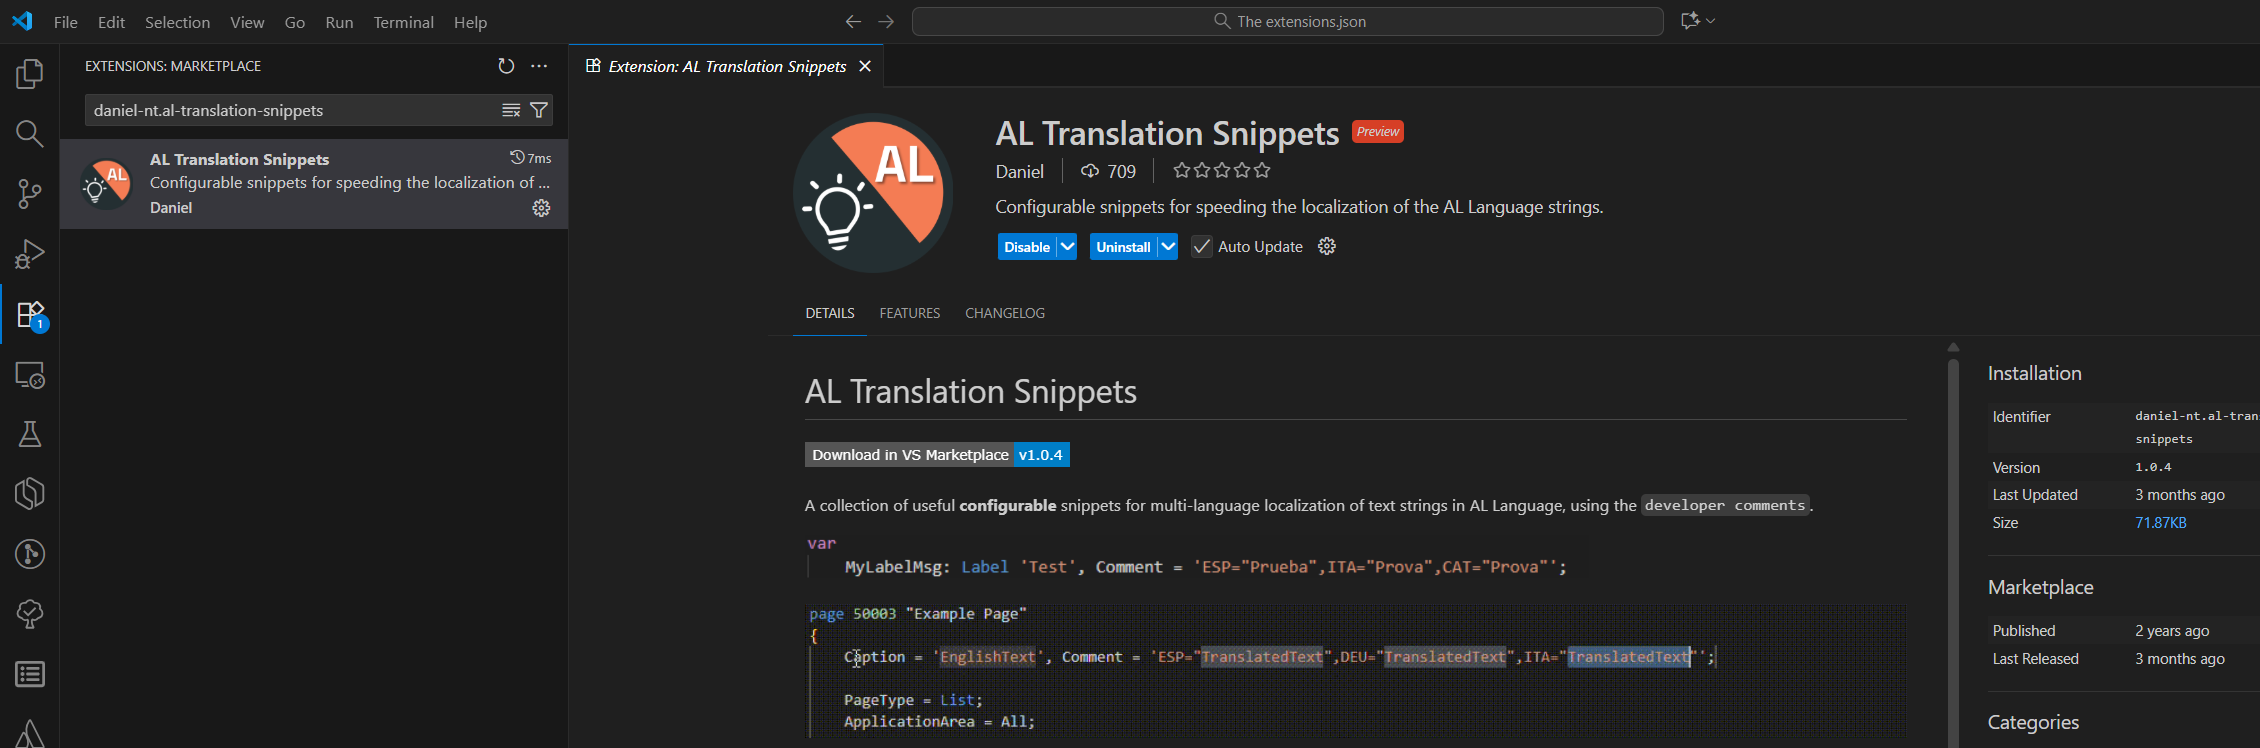Click the Preview badge next to title

(x=1377, y=132)
